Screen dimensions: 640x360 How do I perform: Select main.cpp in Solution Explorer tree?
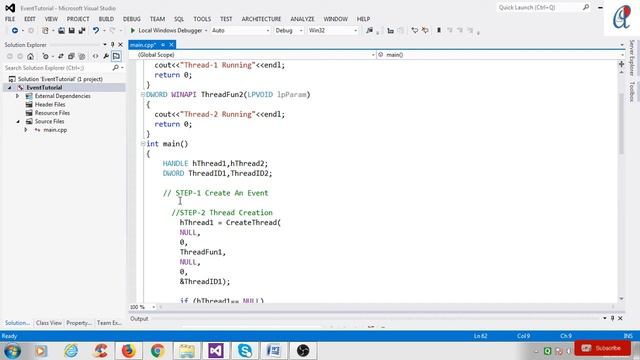coord(55,130)
